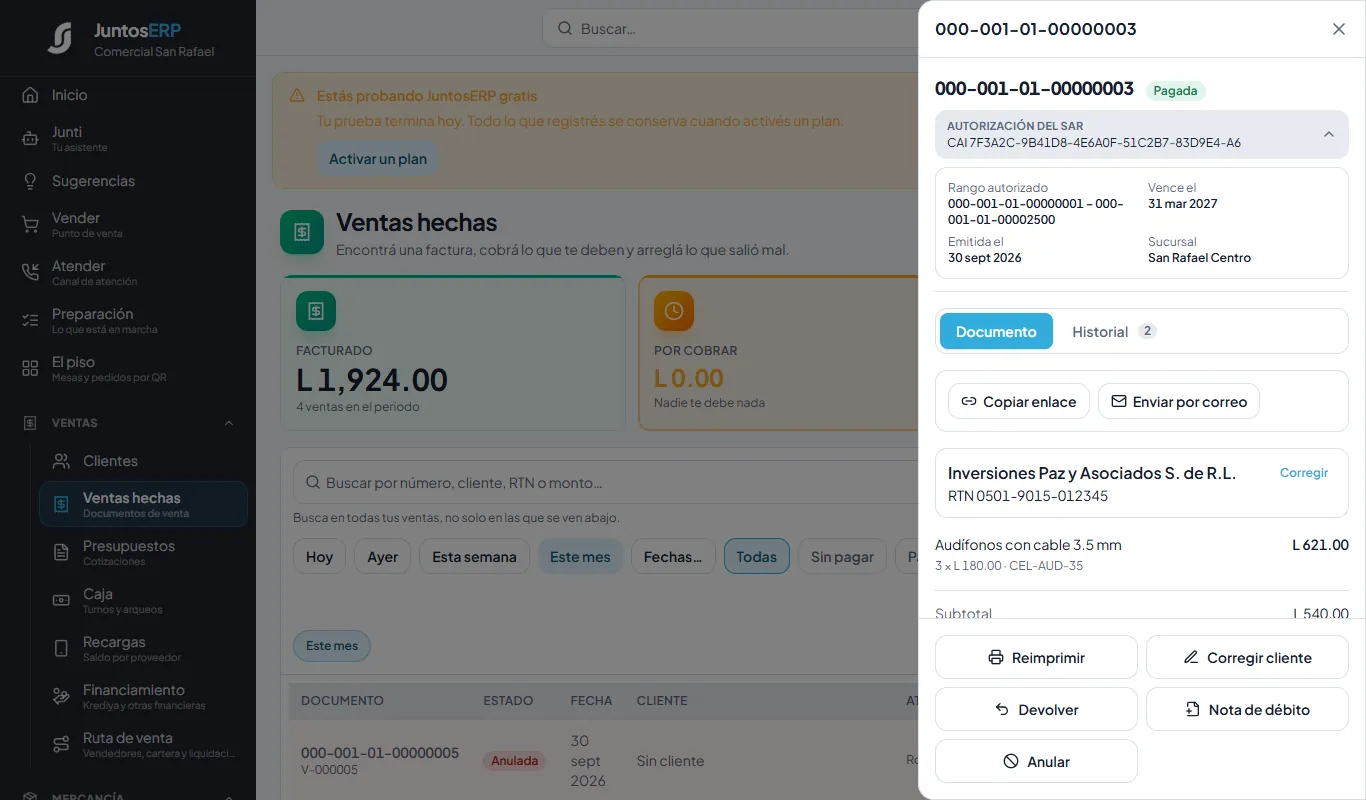
Task: Collapse the VENTAS sidebar group
Action: click(229, 423)
